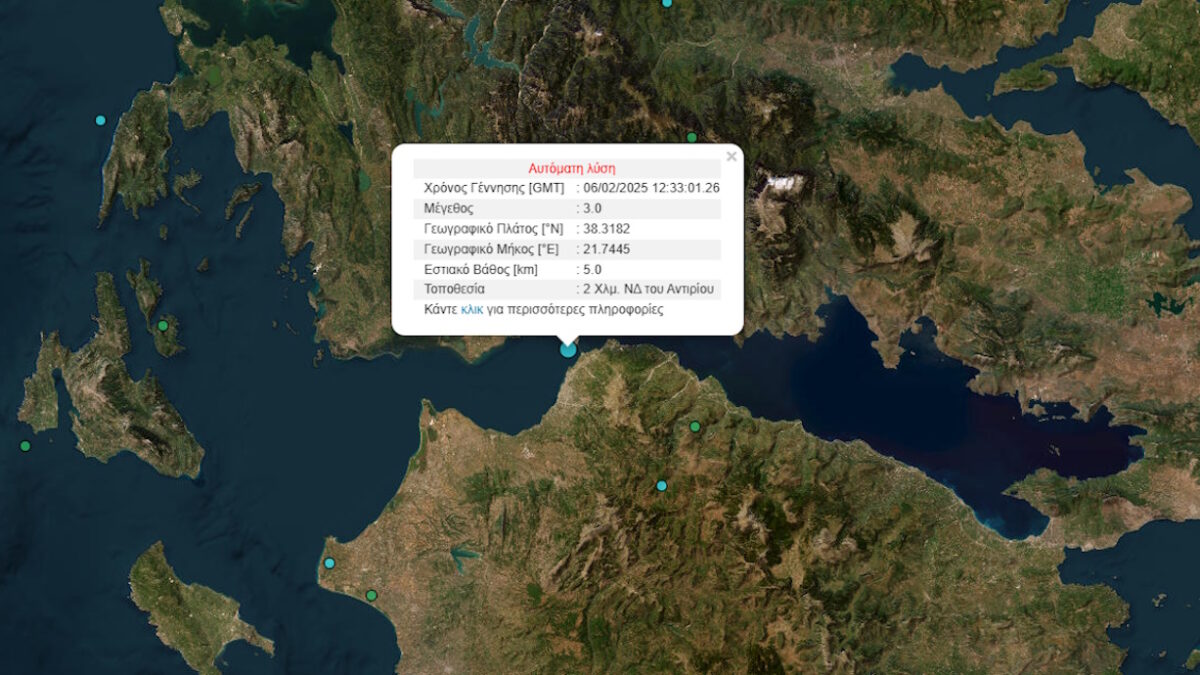The image size is (1200, 675).
Task: Select the large cyan epicenter marker below the popup
Action: [x=568, y=349]
